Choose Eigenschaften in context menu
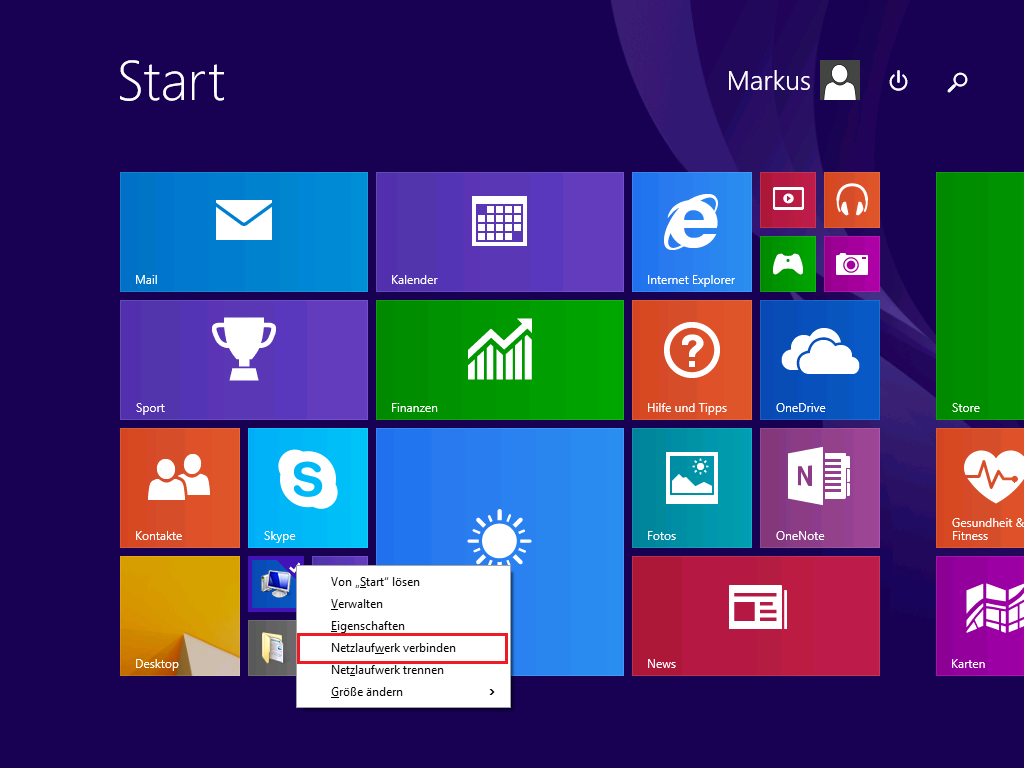Viewport: 1024px width, 768px height. point(403,626)
